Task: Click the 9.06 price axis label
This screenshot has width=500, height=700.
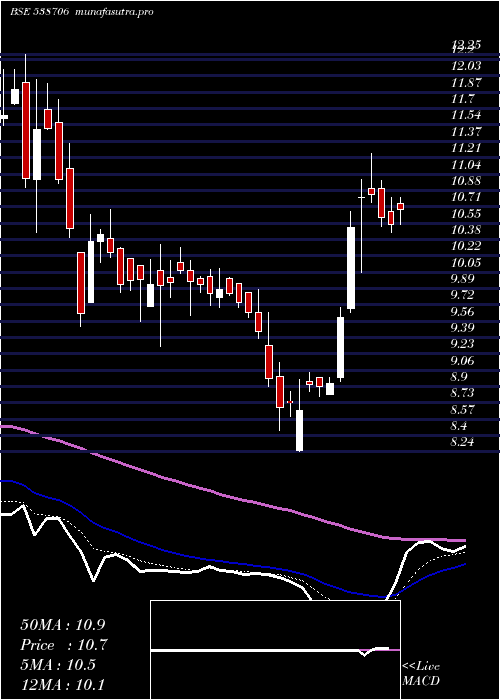Action: pyautogui.click(x=464, y=360)
